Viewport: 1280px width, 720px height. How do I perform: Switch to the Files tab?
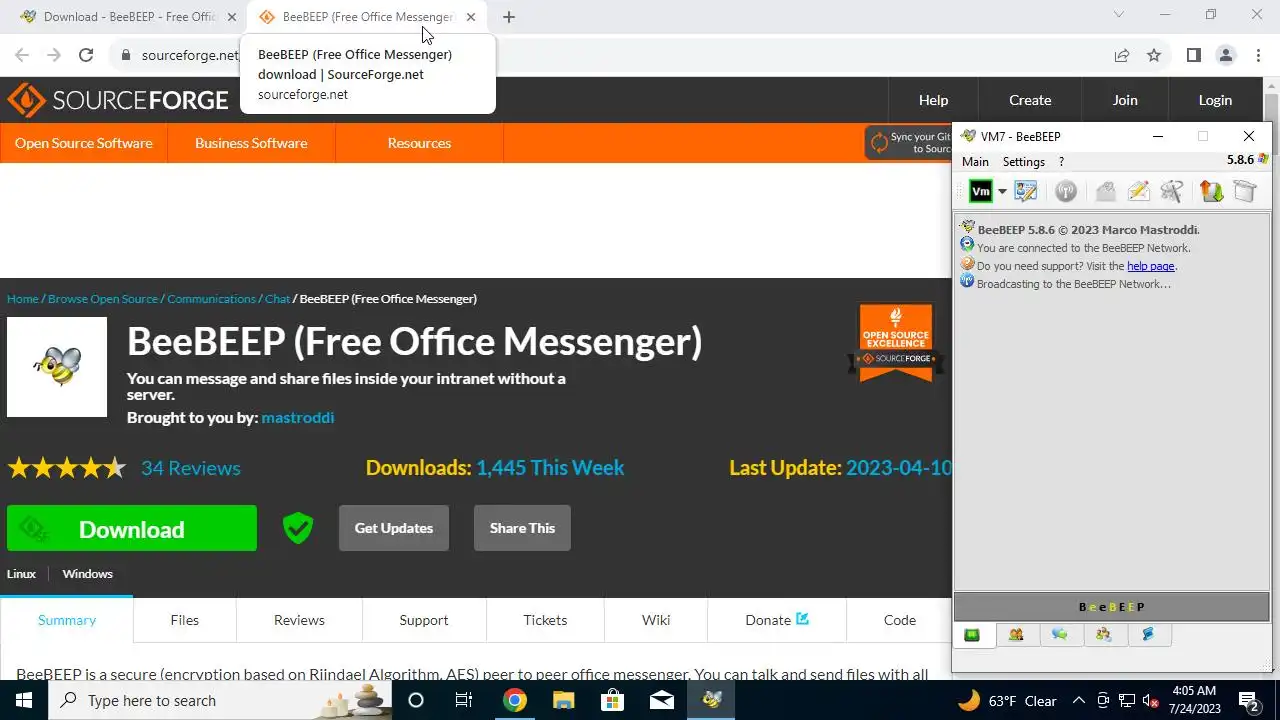[x=185, y=620]
